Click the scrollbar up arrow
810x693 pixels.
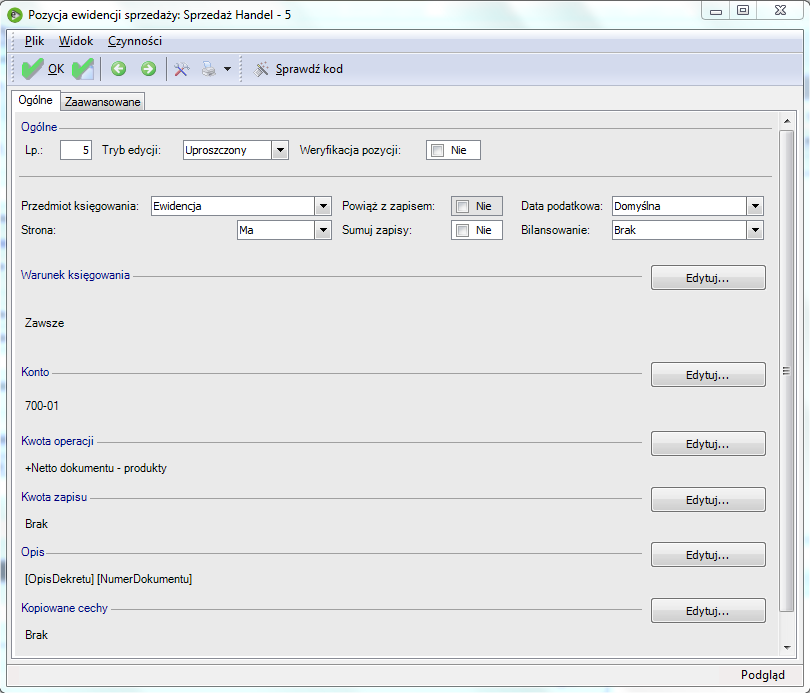pyautogui.click(x=787, y=121)
